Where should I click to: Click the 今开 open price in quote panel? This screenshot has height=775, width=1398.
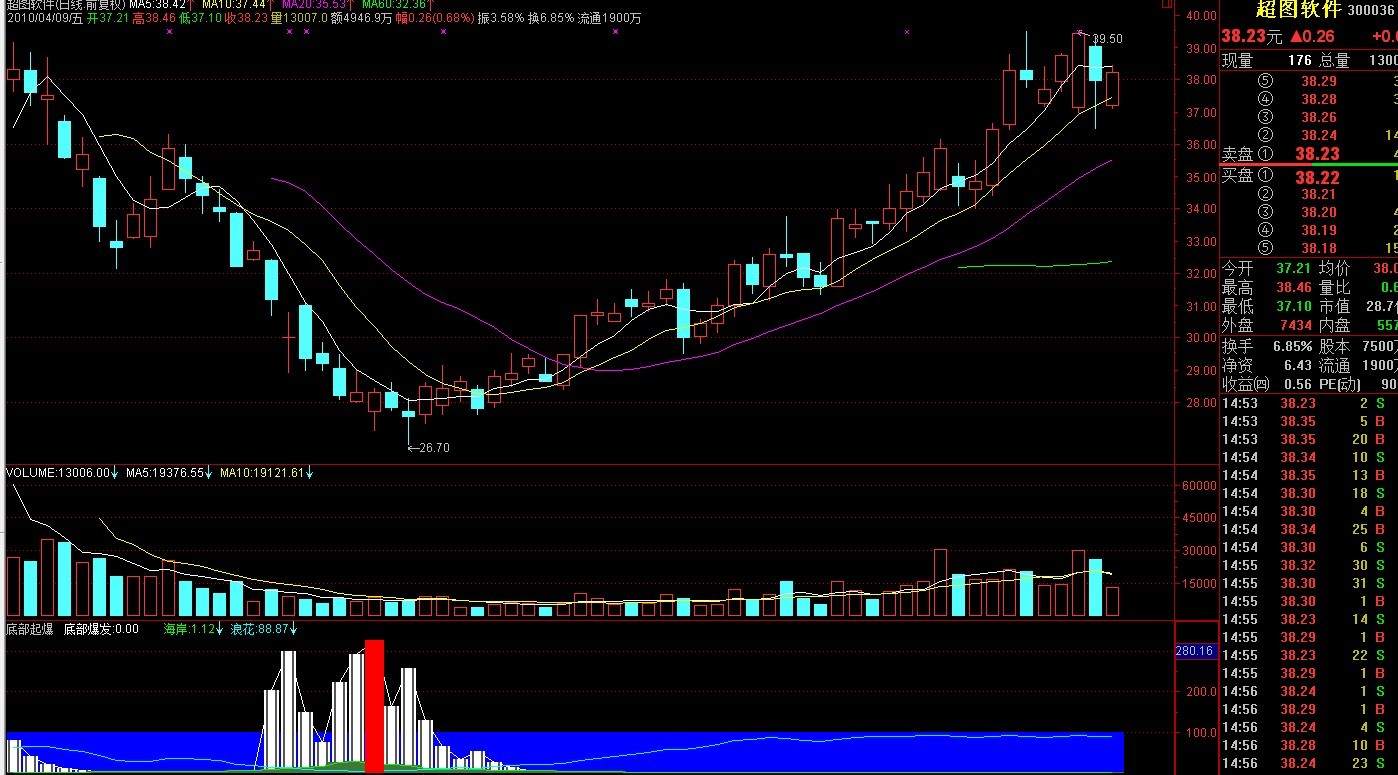click(1293, 268)
